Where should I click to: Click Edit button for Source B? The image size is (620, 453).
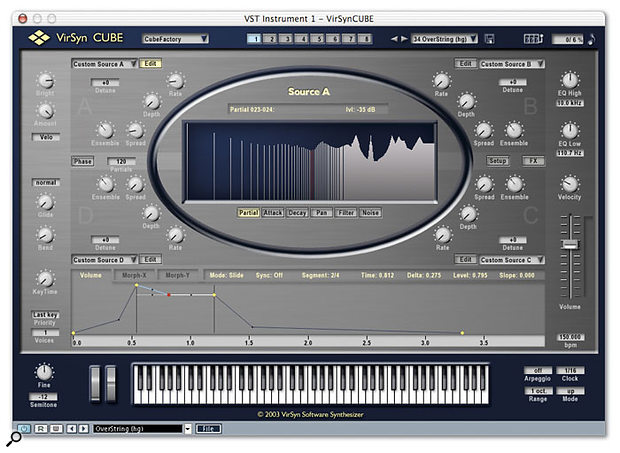465,64
